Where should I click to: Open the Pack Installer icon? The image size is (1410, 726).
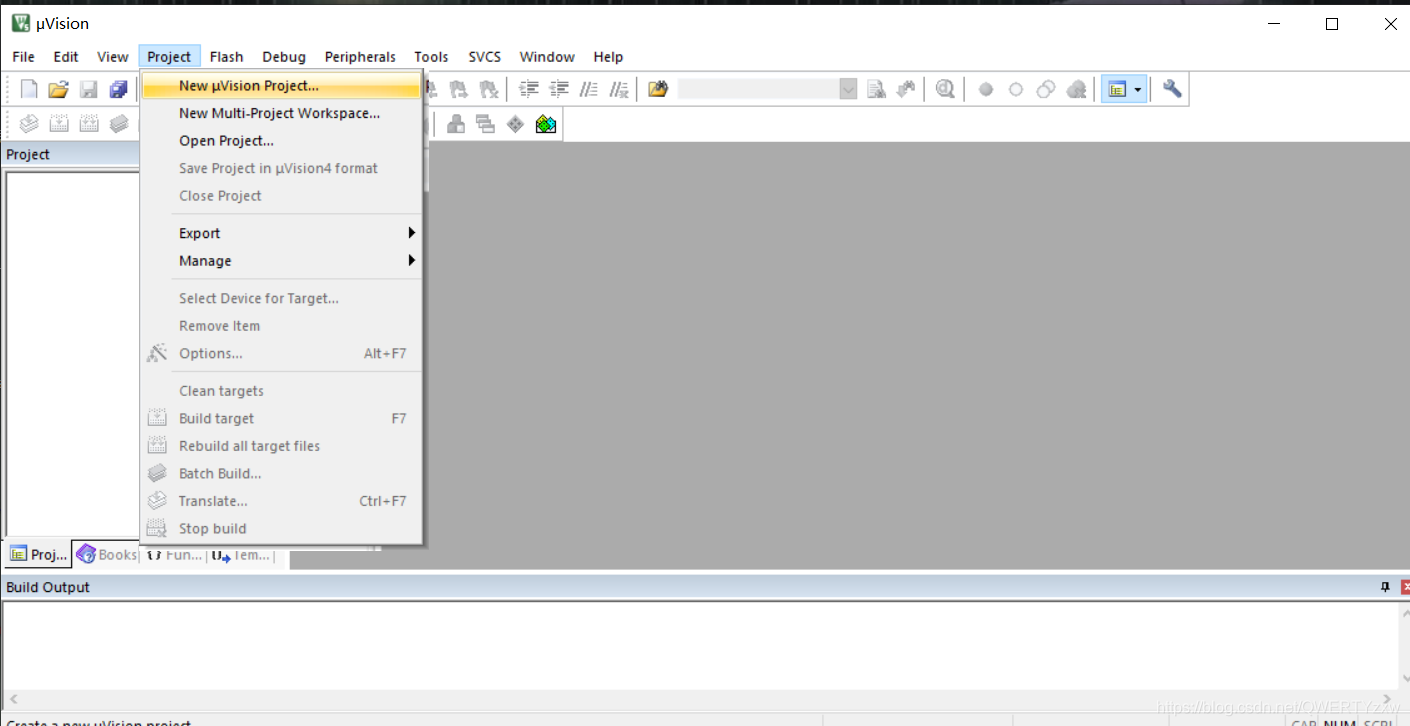coord(545,123)
